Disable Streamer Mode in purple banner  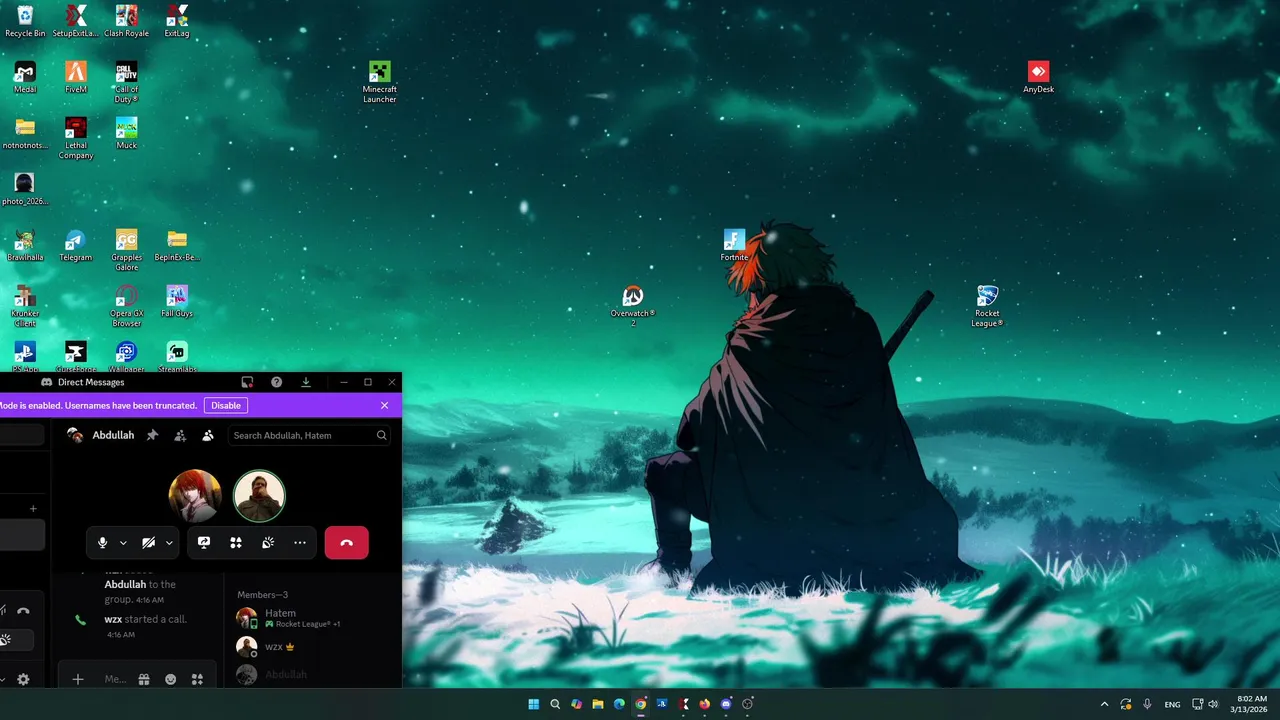pos(225,405)
